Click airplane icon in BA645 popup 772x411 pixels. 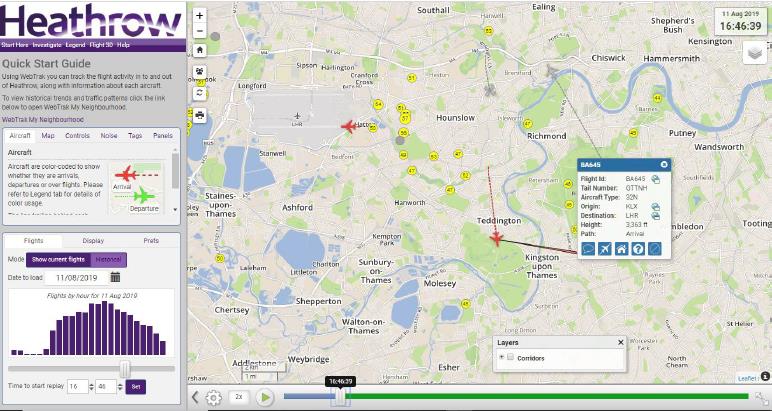pyautogui.click(x=605, y=249)
